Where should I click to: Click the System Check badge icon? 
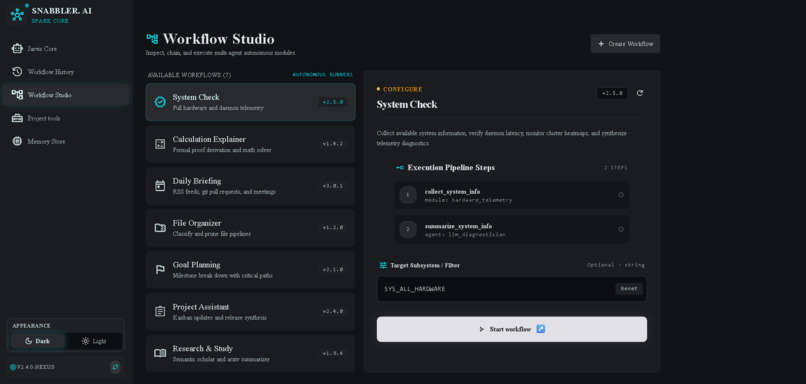click(x=160, y=102)
